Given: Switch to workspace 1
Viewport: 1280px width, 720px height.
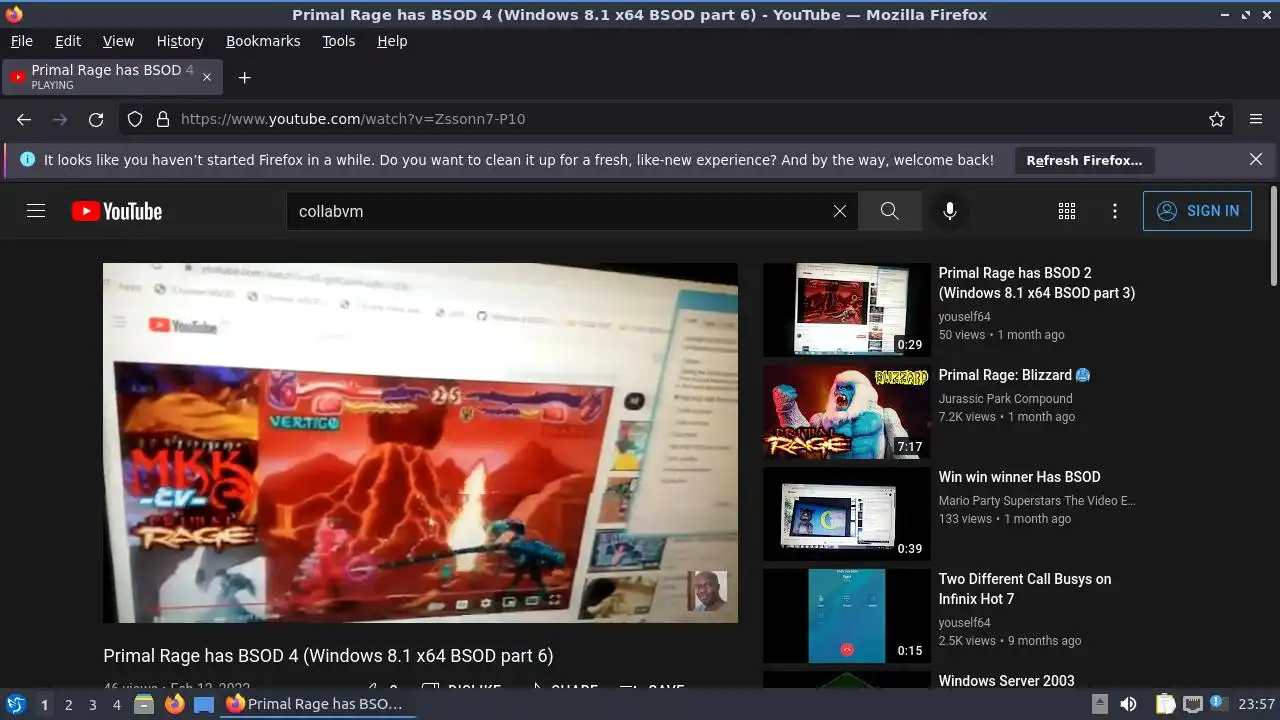Looking at the screenshot, I should (44, 704).
